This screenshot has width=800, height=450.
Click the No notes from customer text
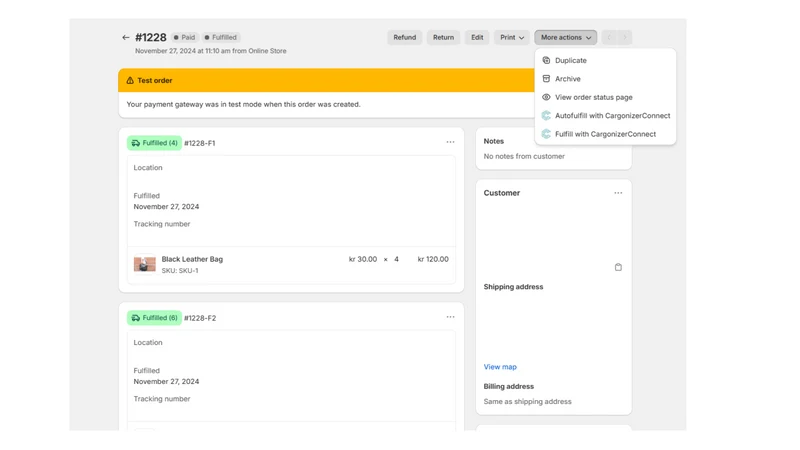(x=524, y=156)
